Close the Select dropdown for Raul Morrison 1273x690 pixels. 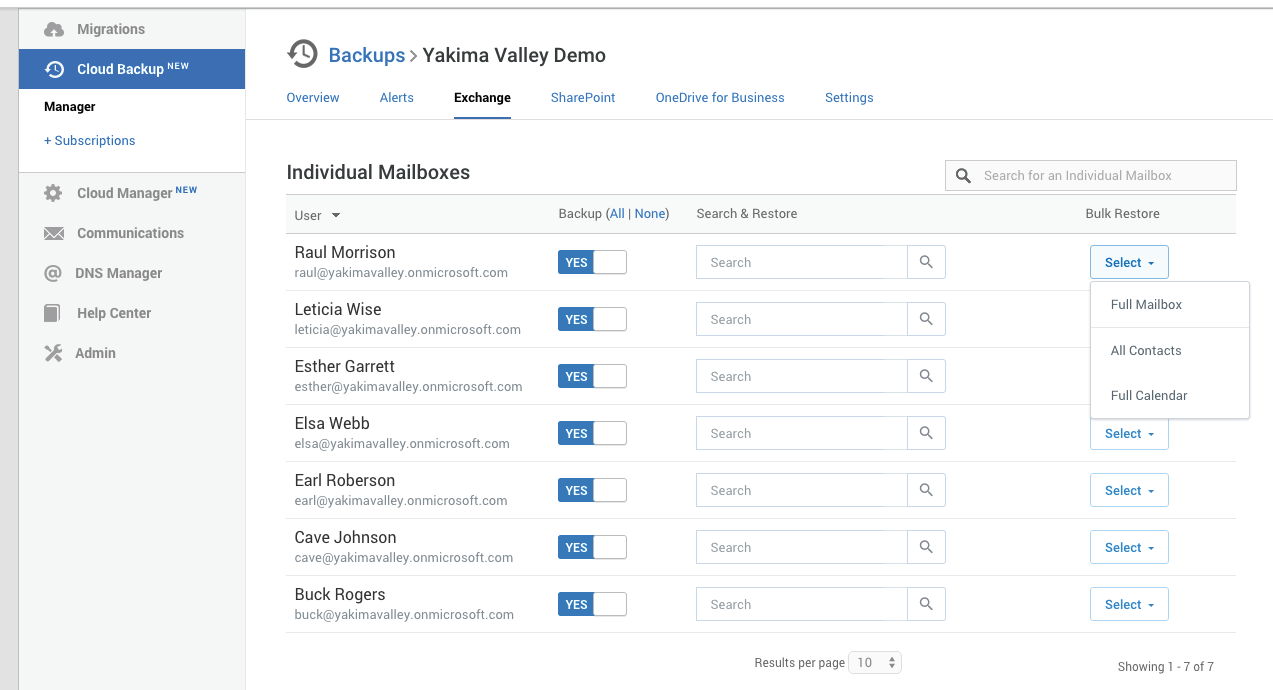[x=1129, y=262]
